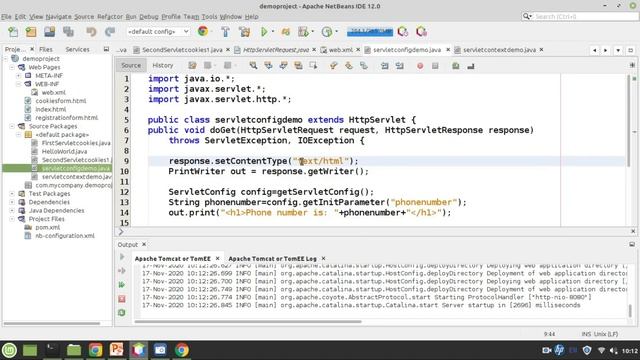Create a new file from the toolbar

(x=13, y=32)
